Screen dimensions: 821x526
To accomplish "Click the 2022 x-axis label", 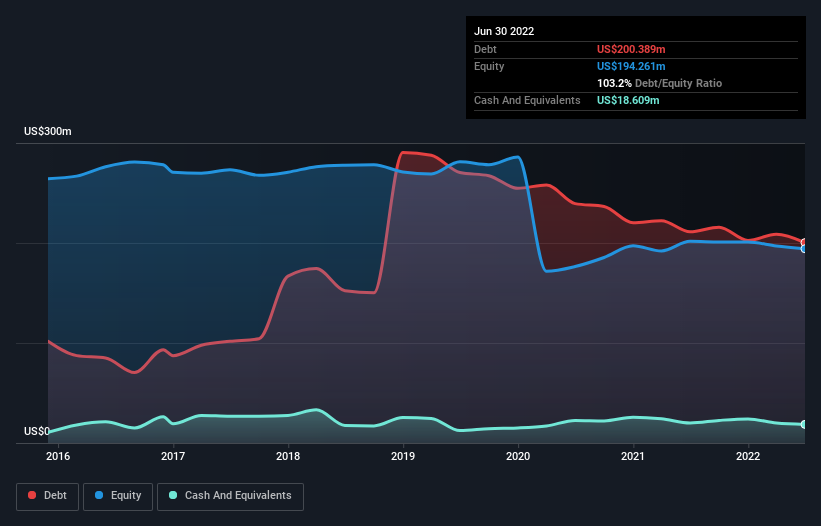I will [748, 456].
